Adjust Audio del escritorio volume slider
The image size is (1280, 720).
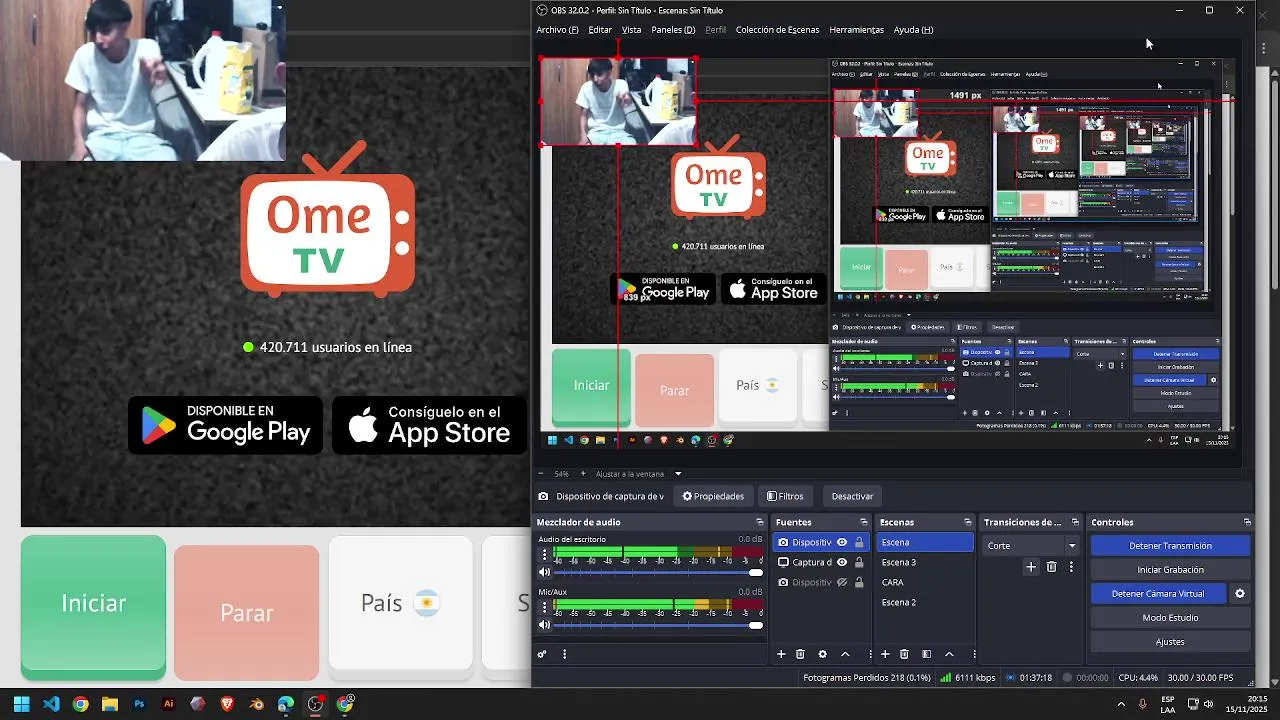click(658, 572)
